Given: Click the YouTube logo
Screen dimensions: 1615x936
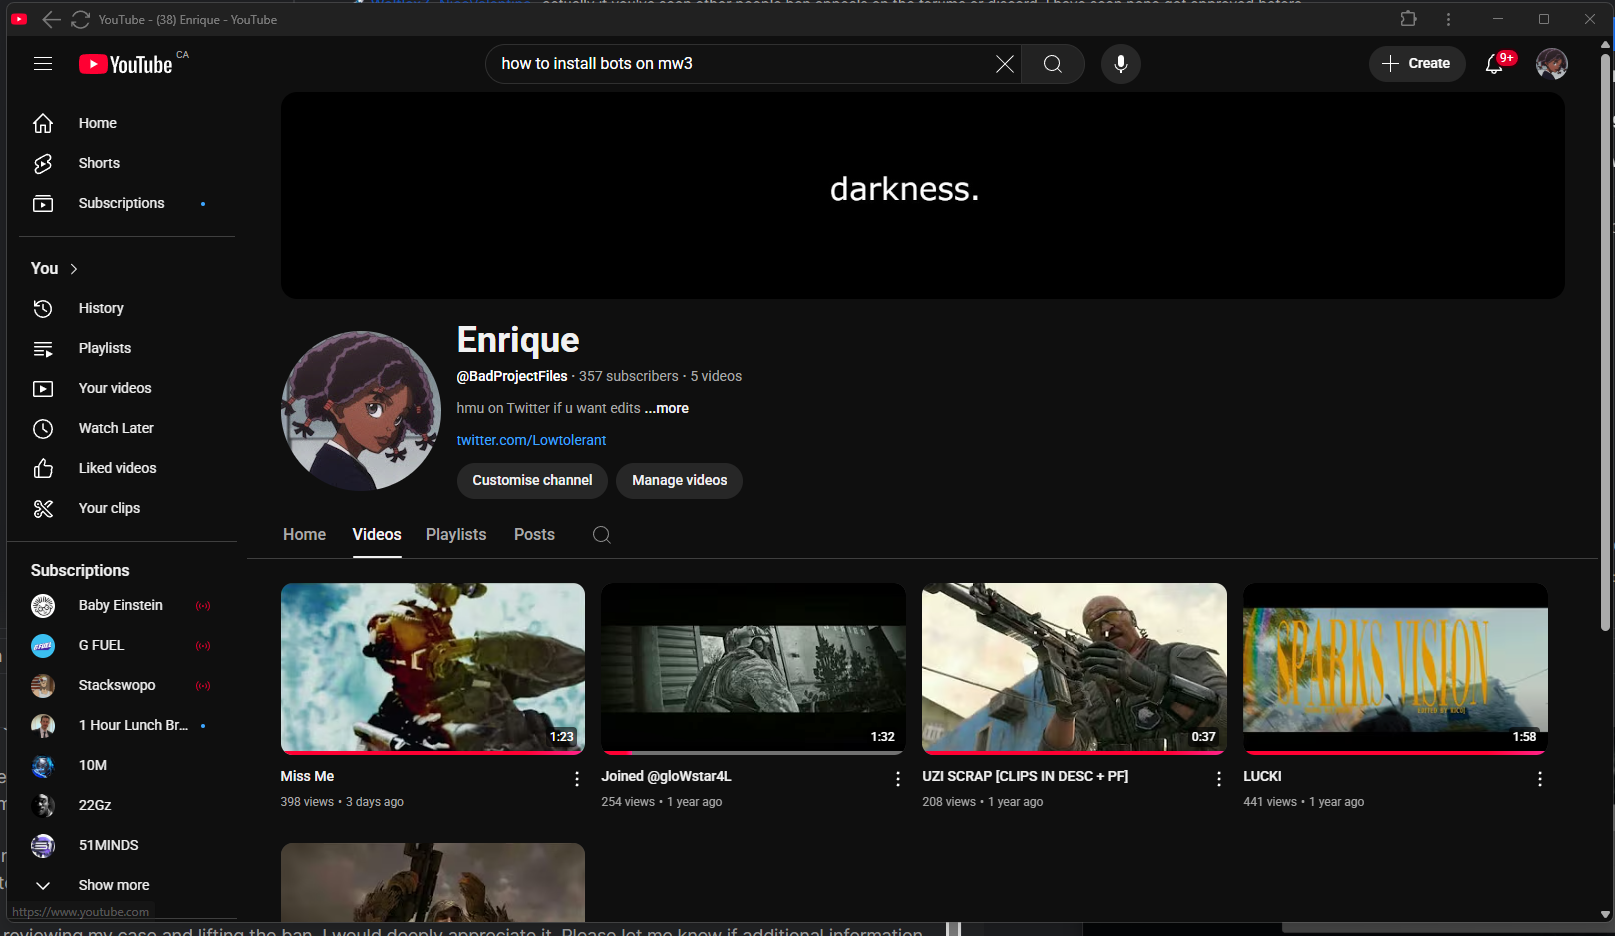Looking at the screenshot, I should pyautogui.click(x=126, y=64).
